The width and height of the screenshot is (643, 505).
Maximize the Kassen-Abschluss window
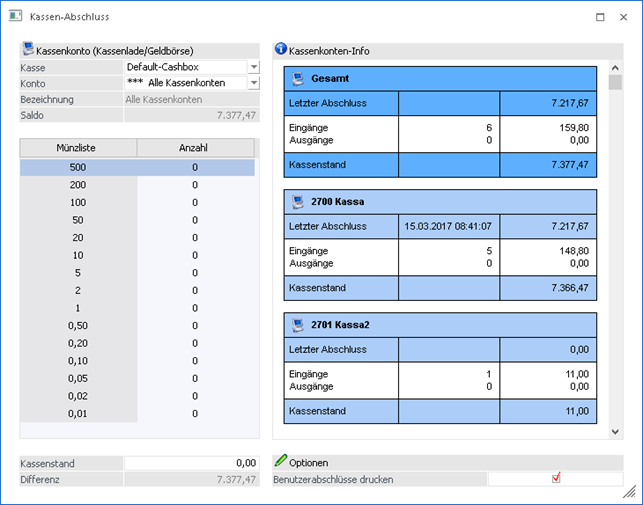(599, 17)
